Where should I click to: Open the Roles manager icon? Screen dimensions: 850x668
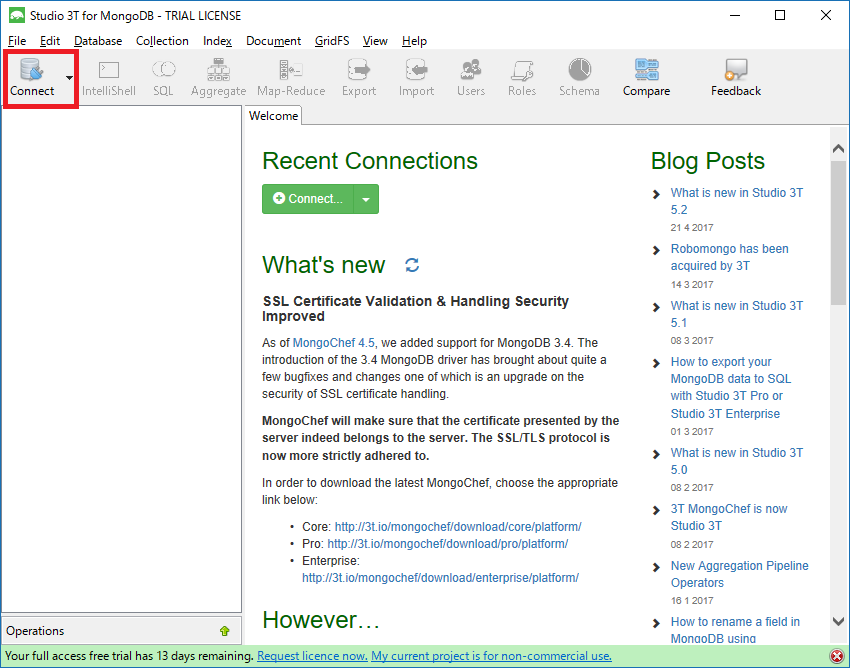click(x=521, y=78)
